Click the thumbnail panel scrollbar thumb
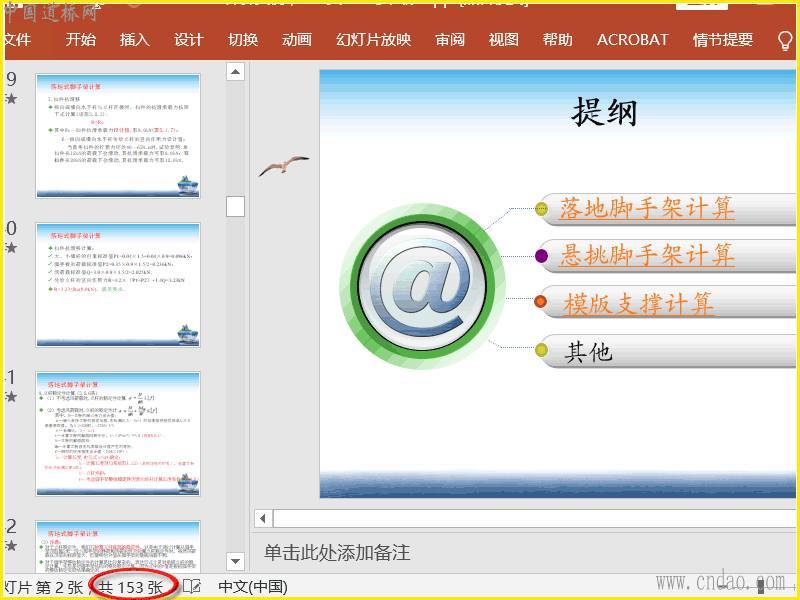The height and width of the screenshot is (600, 800). [235, 207]
